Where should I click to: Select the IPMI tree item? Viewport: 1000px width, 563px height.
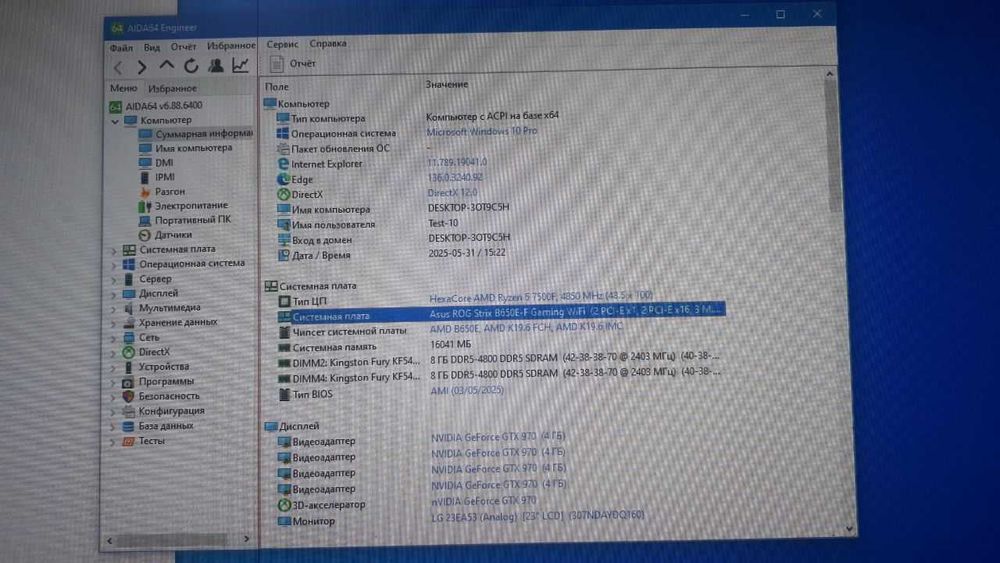click(x=157, y=177)
